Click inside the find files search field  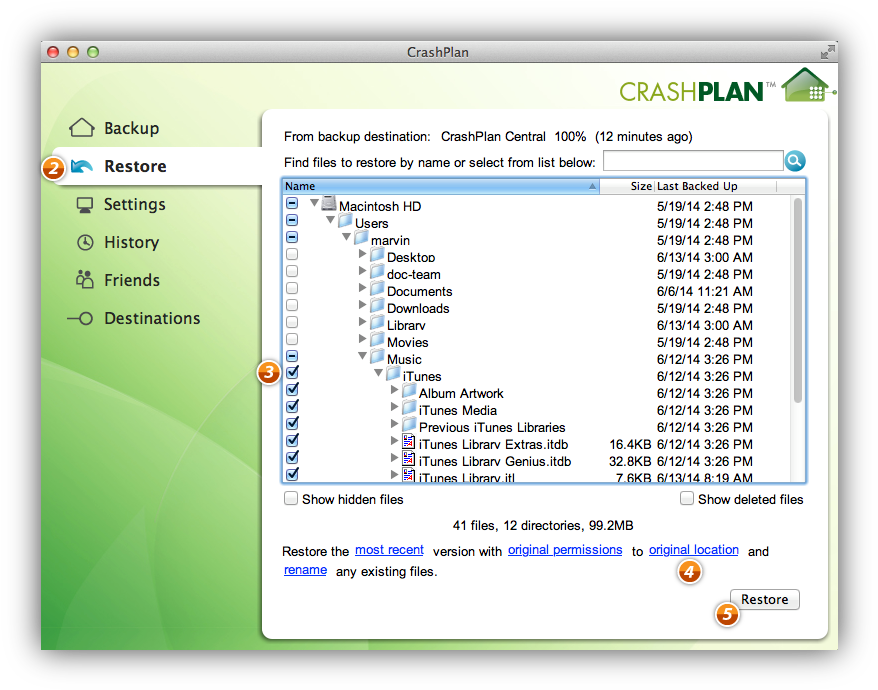tap(692, 160)
